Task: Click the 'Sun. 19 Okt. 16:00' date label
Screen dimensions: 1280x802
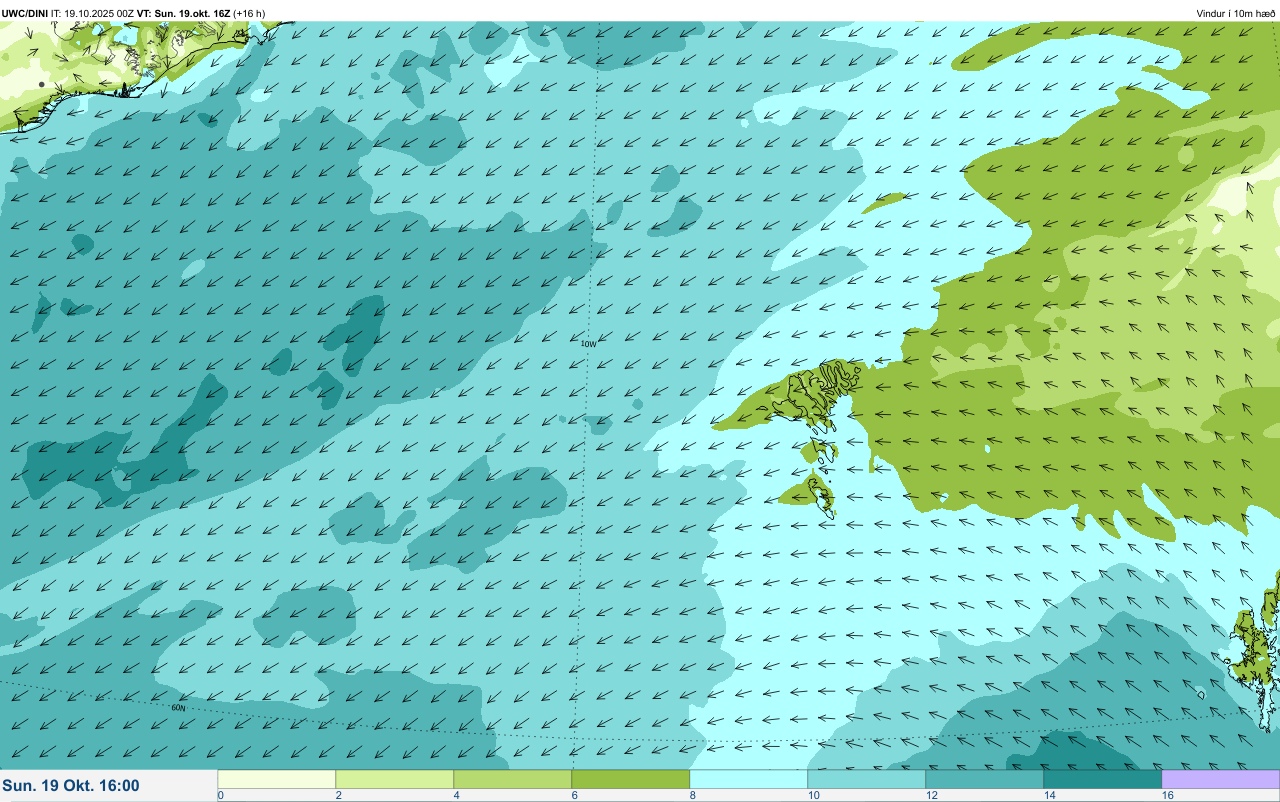Action: 71,786
